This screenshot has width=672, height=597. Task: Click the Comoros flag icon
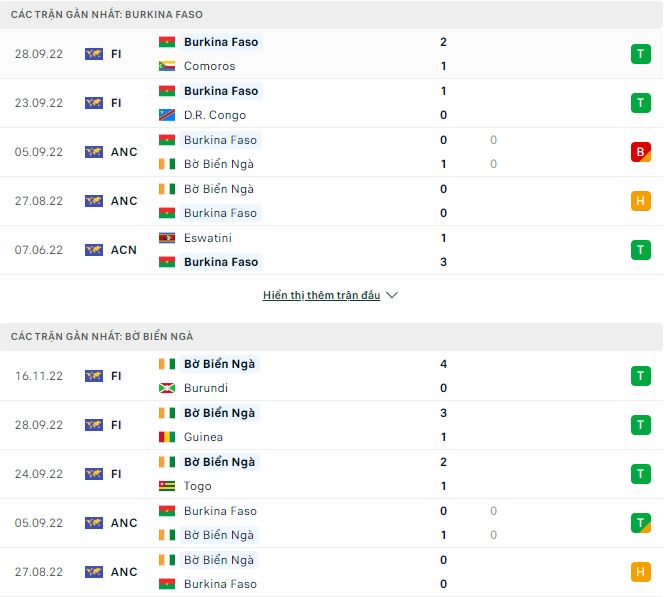point(168,66)
